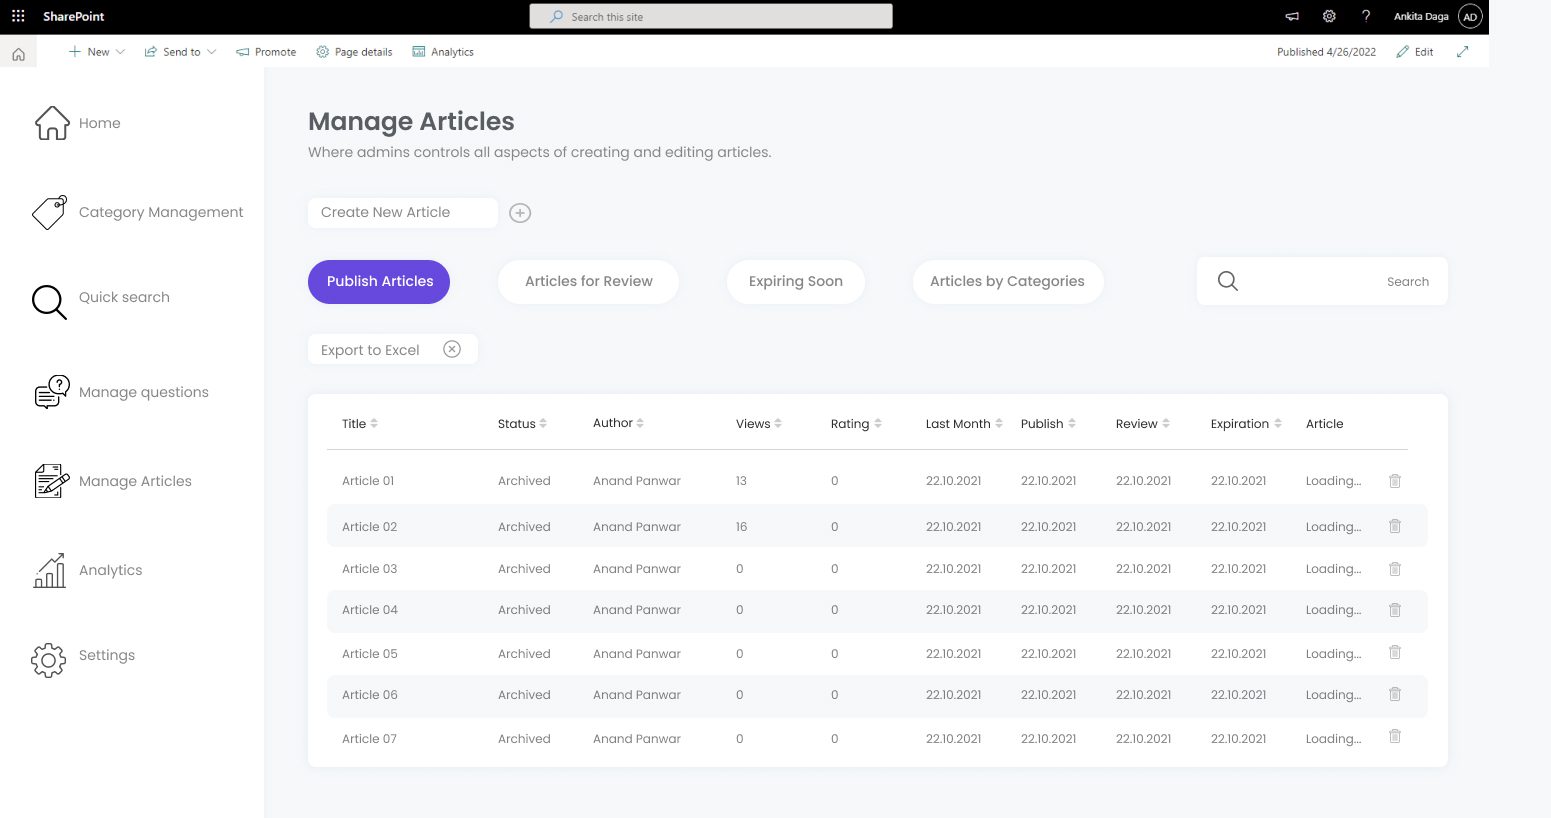Click the trash icon for Article 04
Screen dimensions: 1551x818
coord(1394,610)
